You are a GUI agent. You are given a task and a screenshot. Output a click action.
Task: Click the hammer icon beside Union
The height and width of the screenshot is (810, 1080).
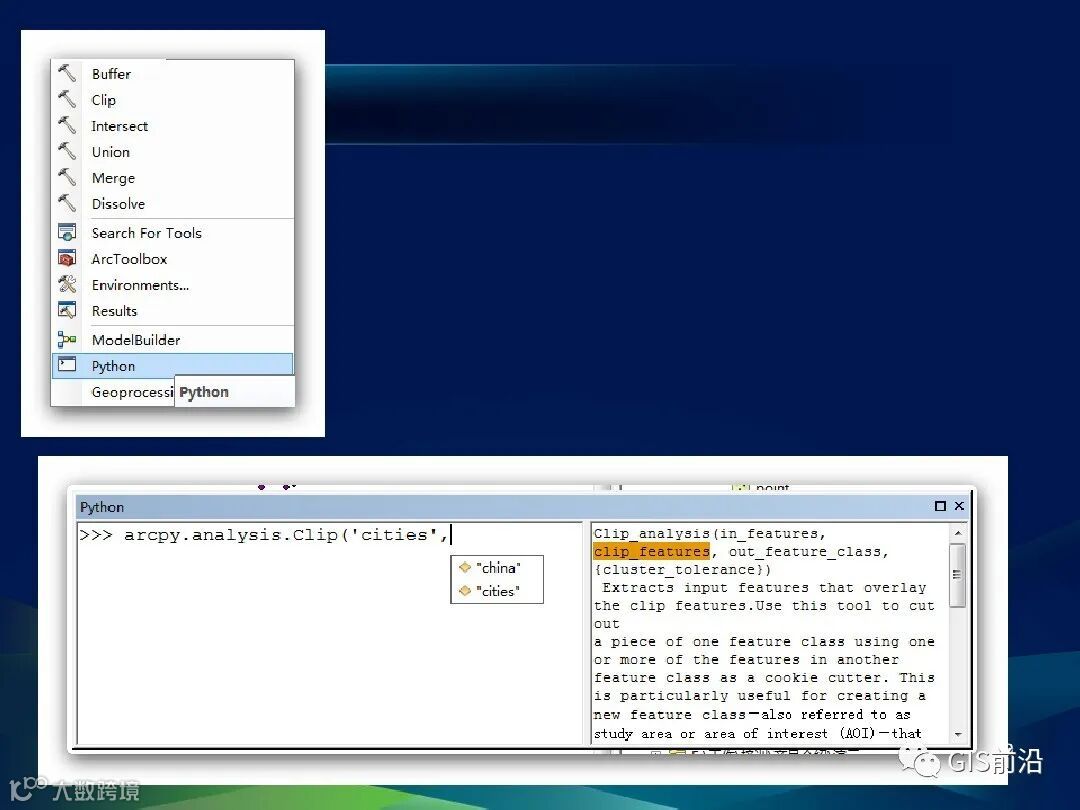(x=67, y=151)
